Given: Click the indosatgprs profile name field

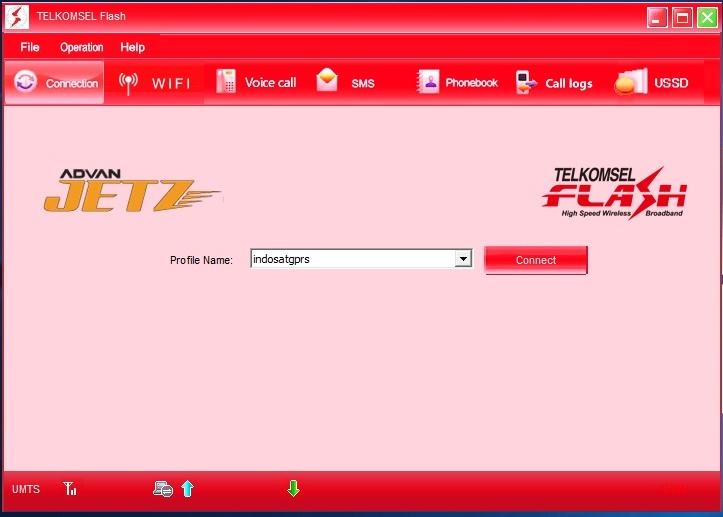Looking at the screenshot, I should pyautogui.click(x=353, y=259).
